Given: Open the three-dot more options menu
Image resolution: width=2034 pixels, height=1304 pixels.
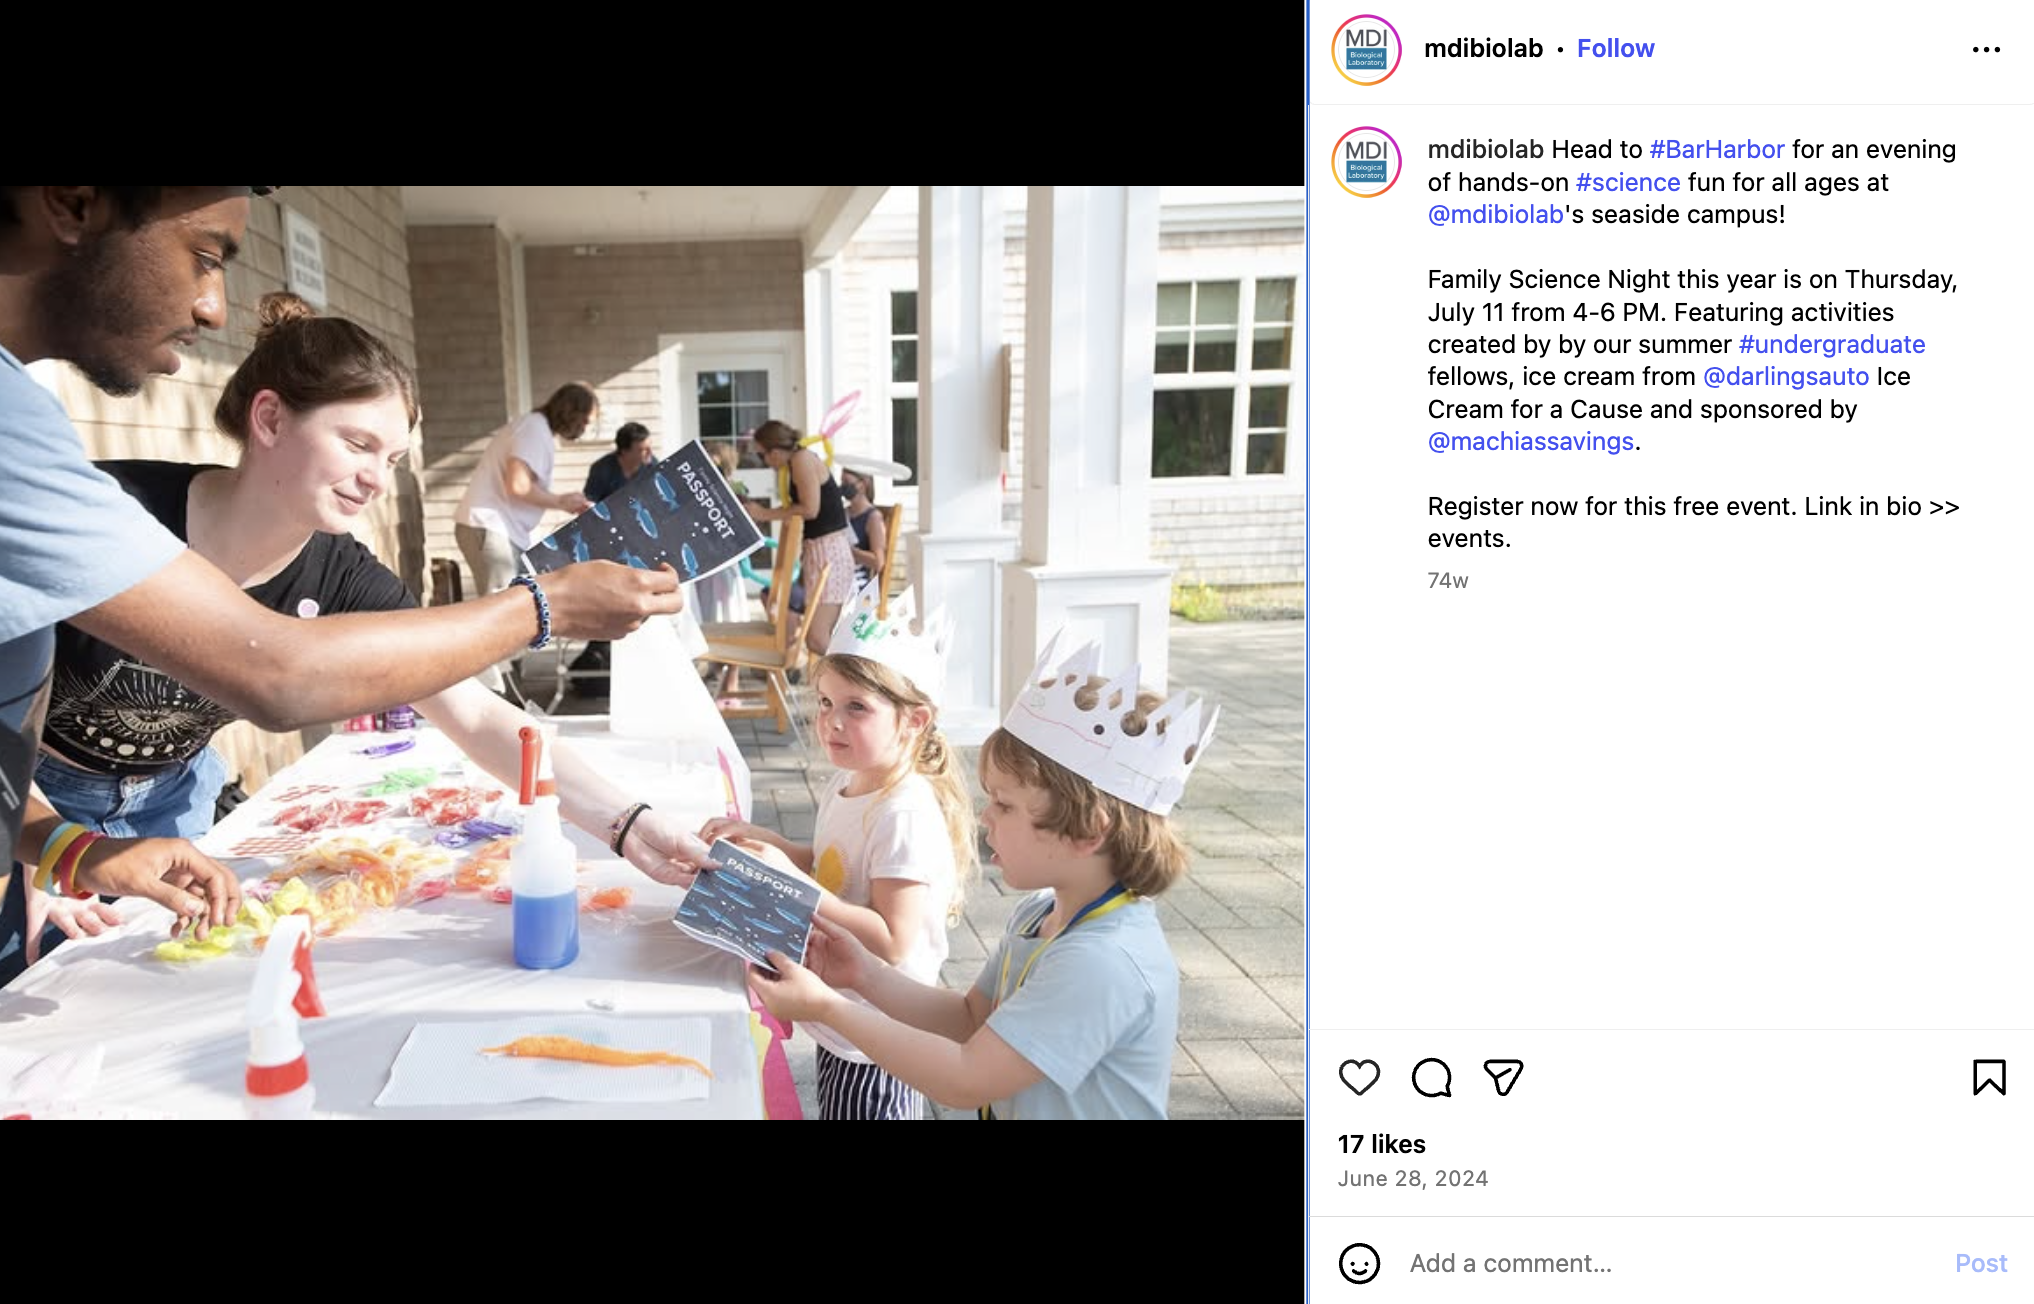Looking at the screenshot, I should pyautogui.click(x=1986, y=49).
